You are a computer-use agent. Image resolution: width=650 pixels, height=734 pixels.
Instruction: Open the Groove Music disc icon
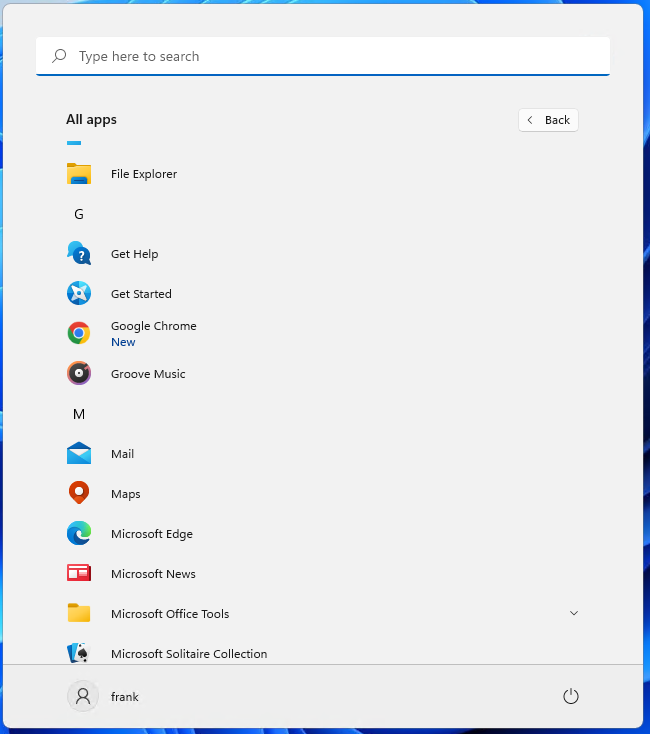point(79,374)
